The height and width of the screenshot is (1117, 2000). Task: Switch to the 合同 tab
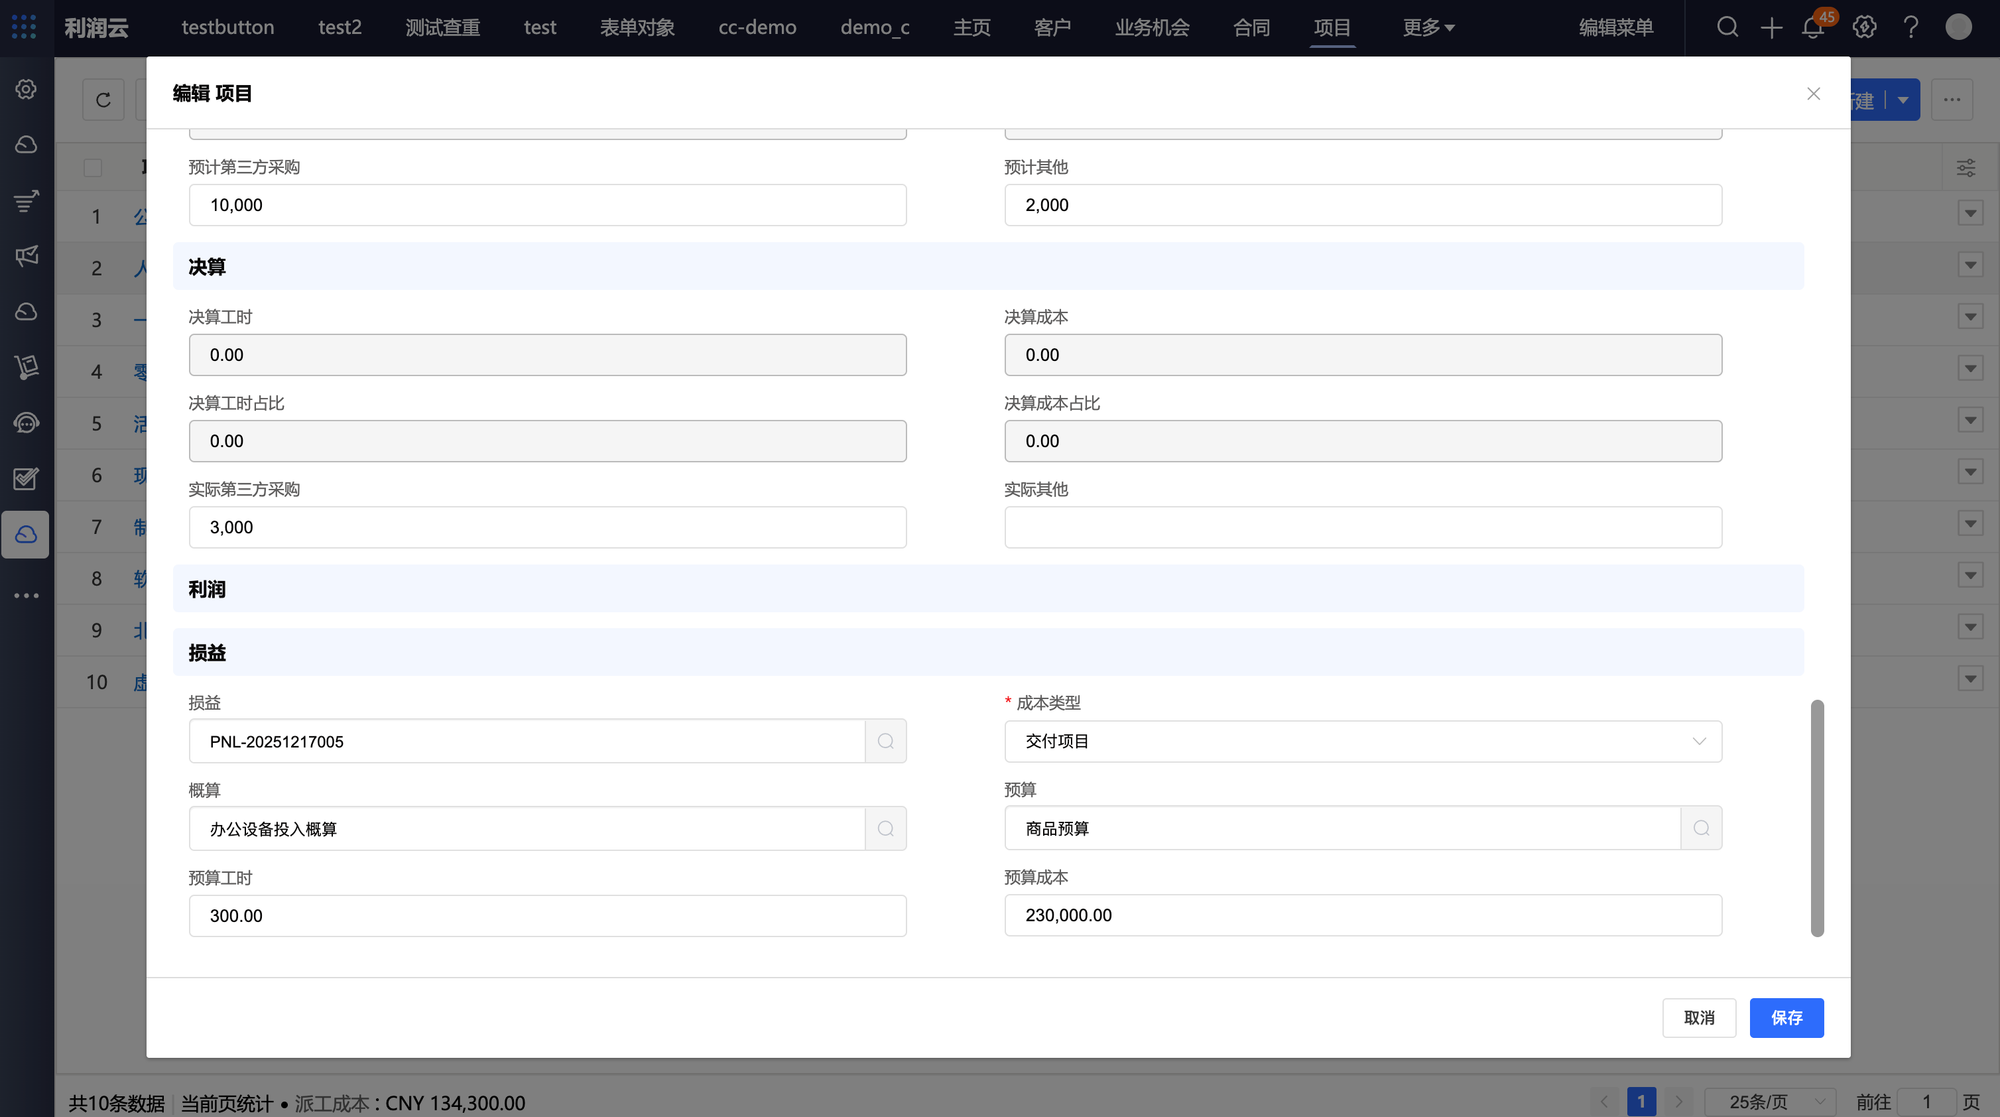[1251, 27]
